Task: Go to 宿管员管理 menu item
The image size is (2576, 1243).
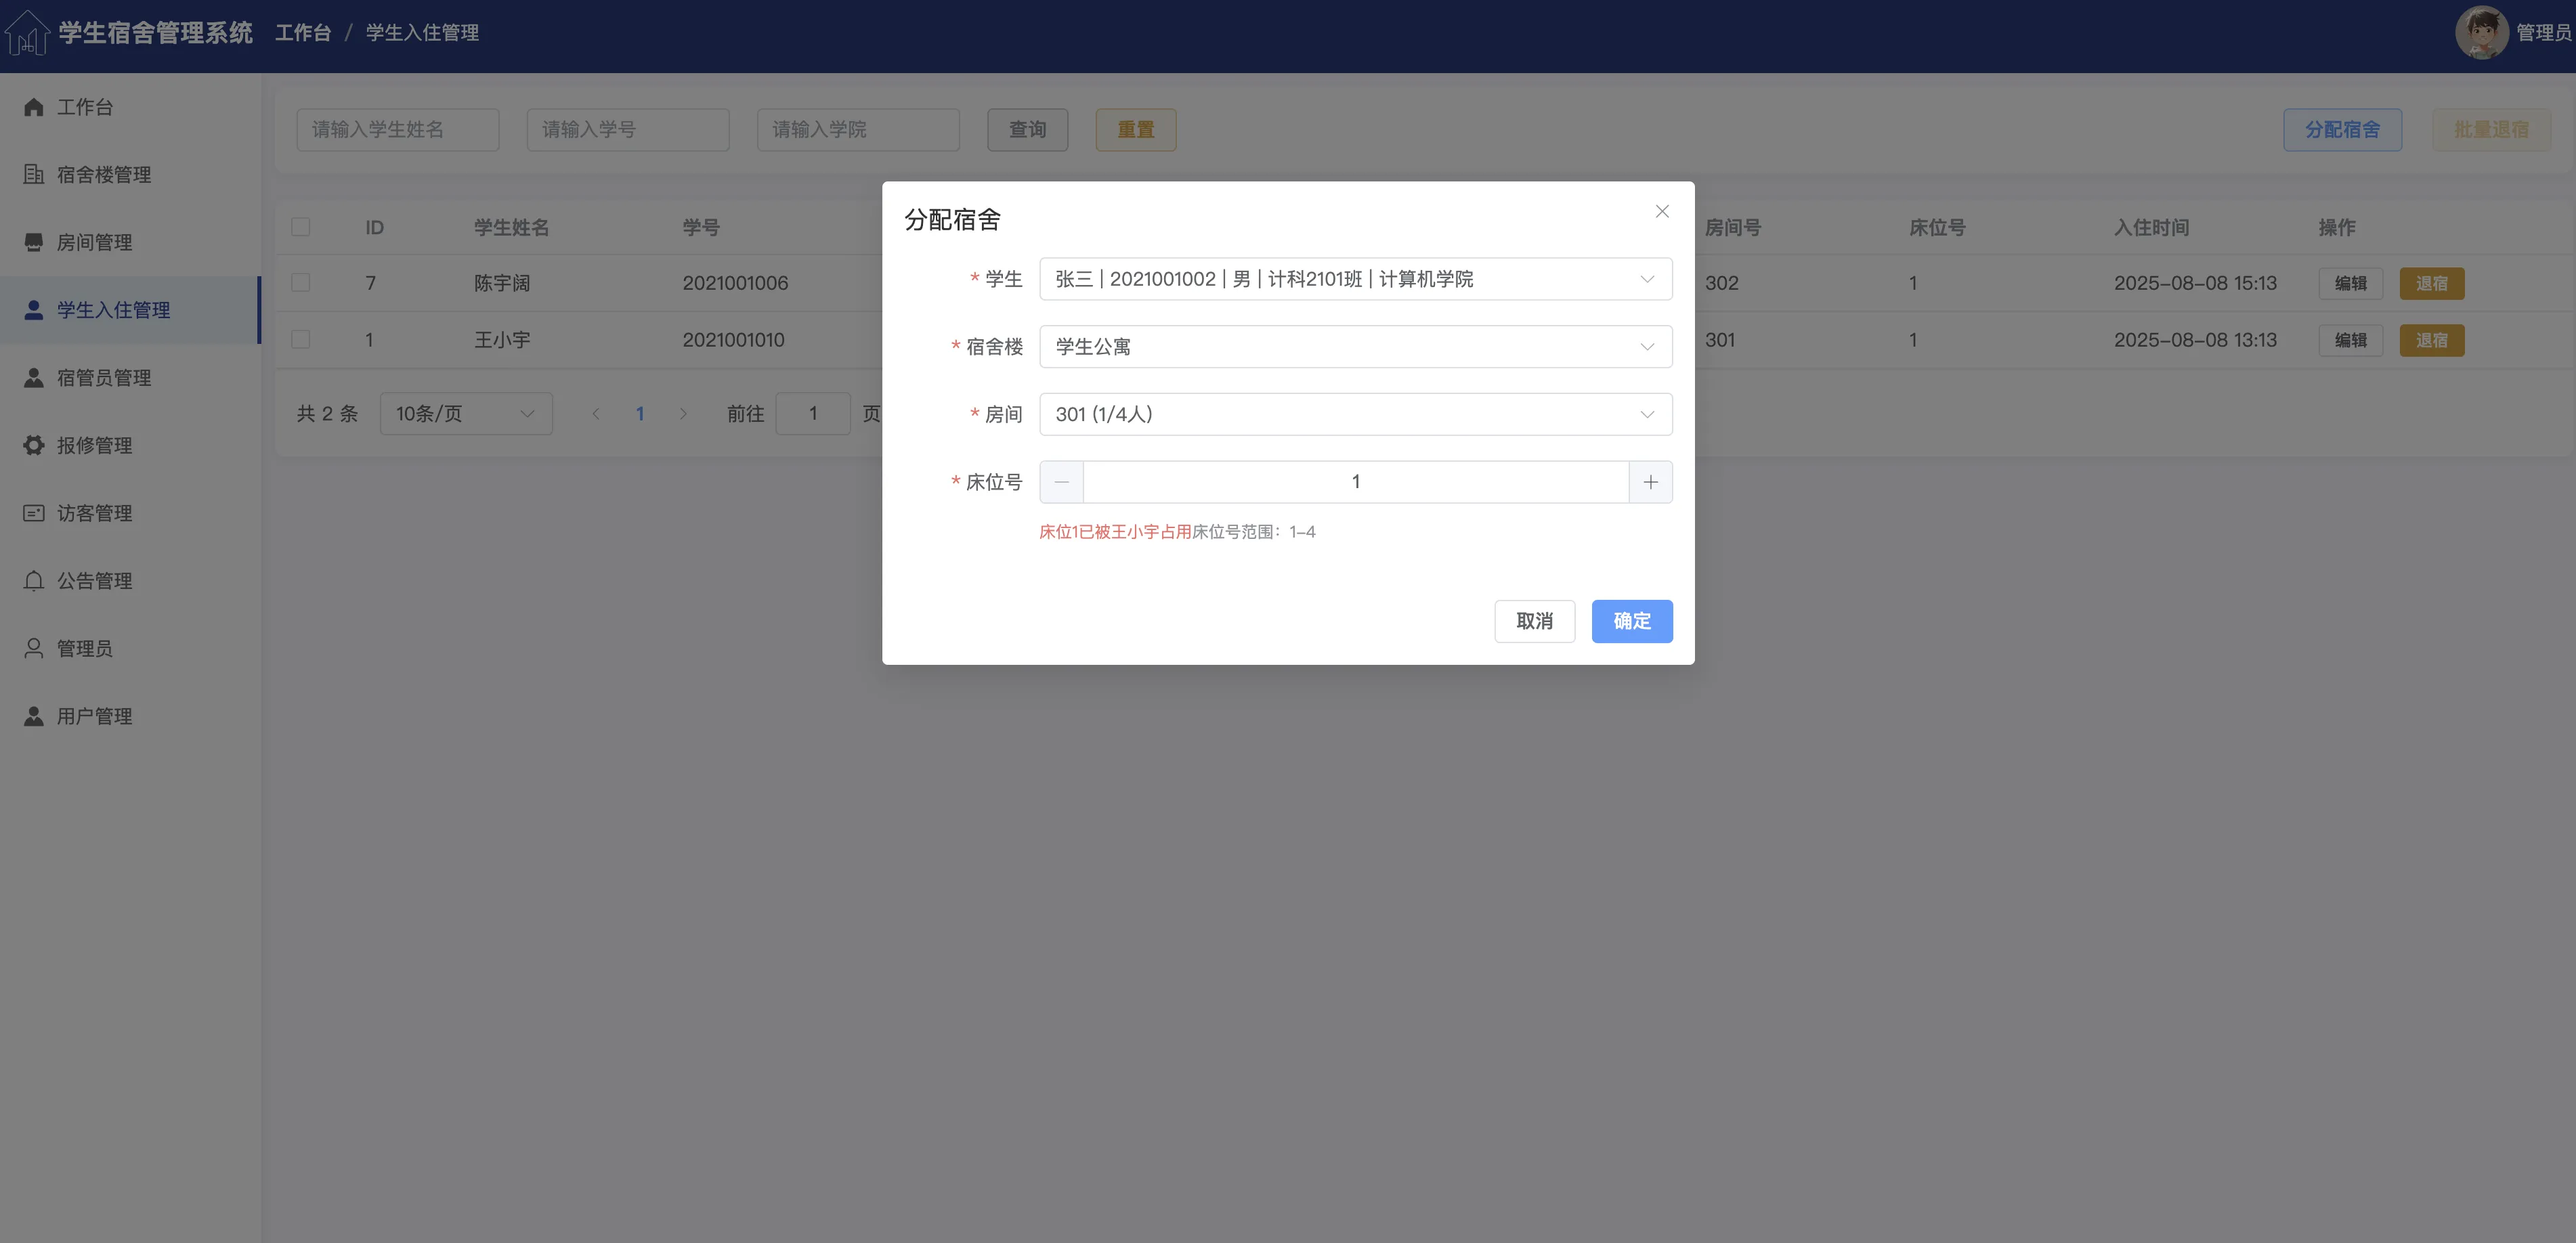Action: tap(104, 378)
